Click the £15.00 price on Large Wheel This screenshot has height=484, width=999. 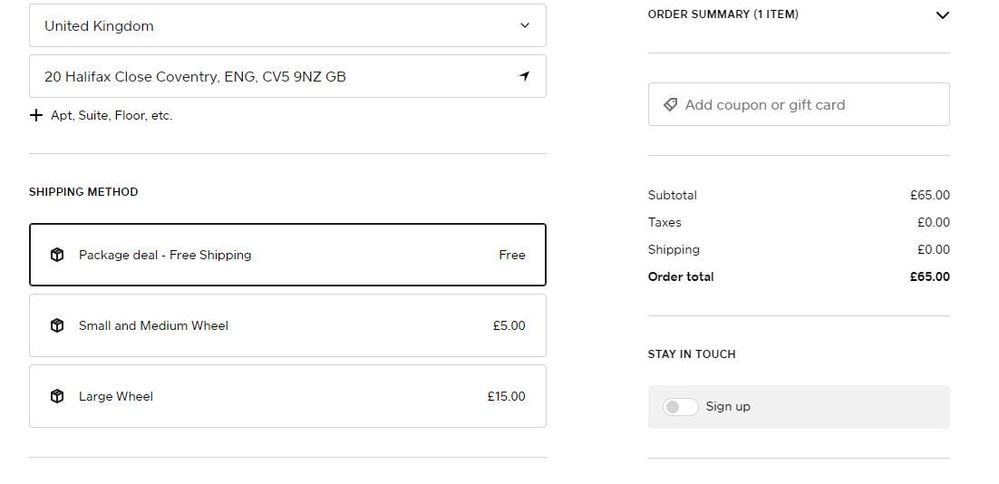(x=506, y=396)
